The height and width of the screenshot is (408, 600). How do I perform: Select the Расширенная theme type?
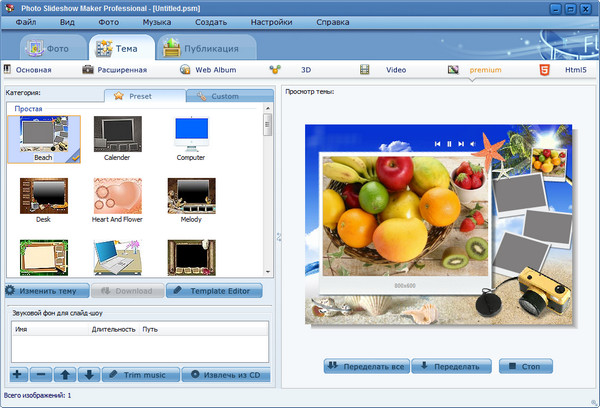click(122, 70)
